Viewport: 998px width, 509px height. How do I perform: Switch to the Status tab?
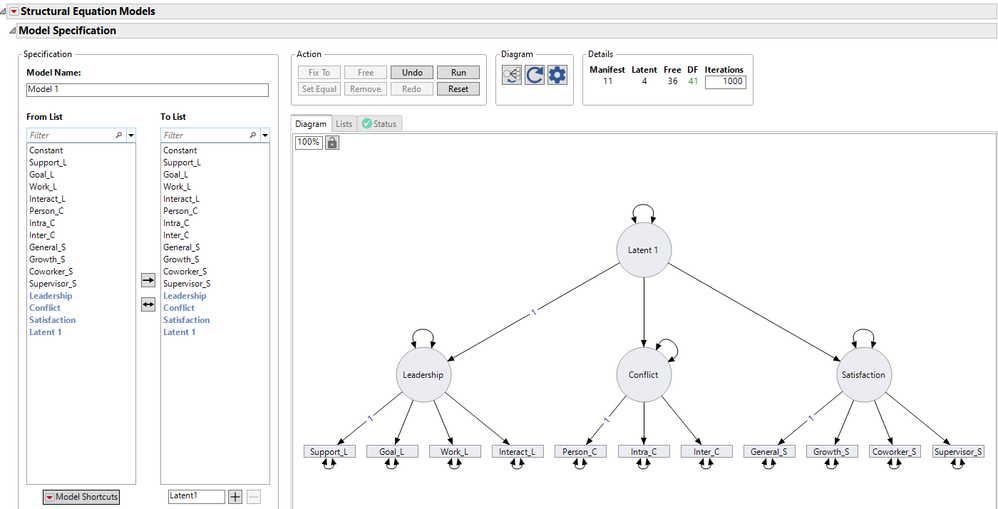point(379,124)
